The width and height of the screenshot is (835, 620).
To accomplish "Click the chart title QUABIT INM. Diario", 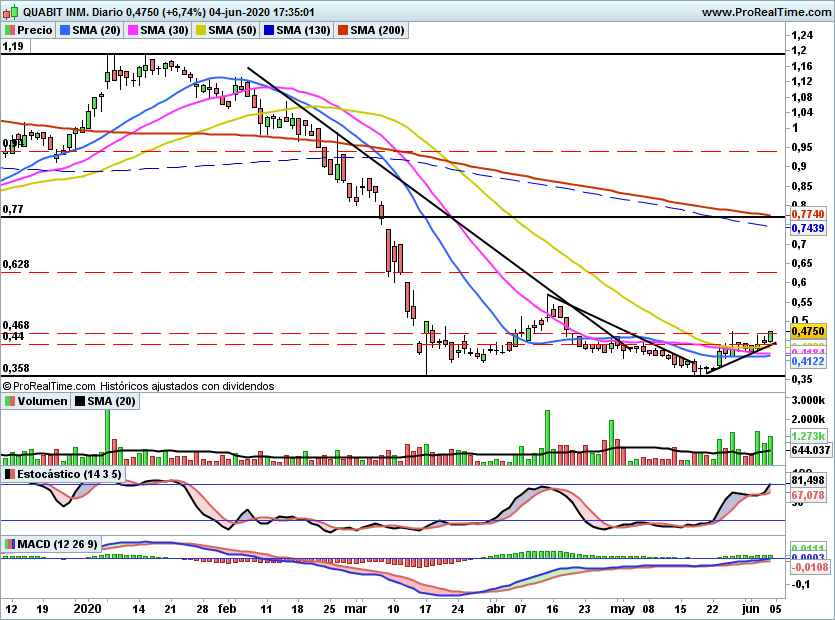I will pyautogui.click(x=73, y=12).
